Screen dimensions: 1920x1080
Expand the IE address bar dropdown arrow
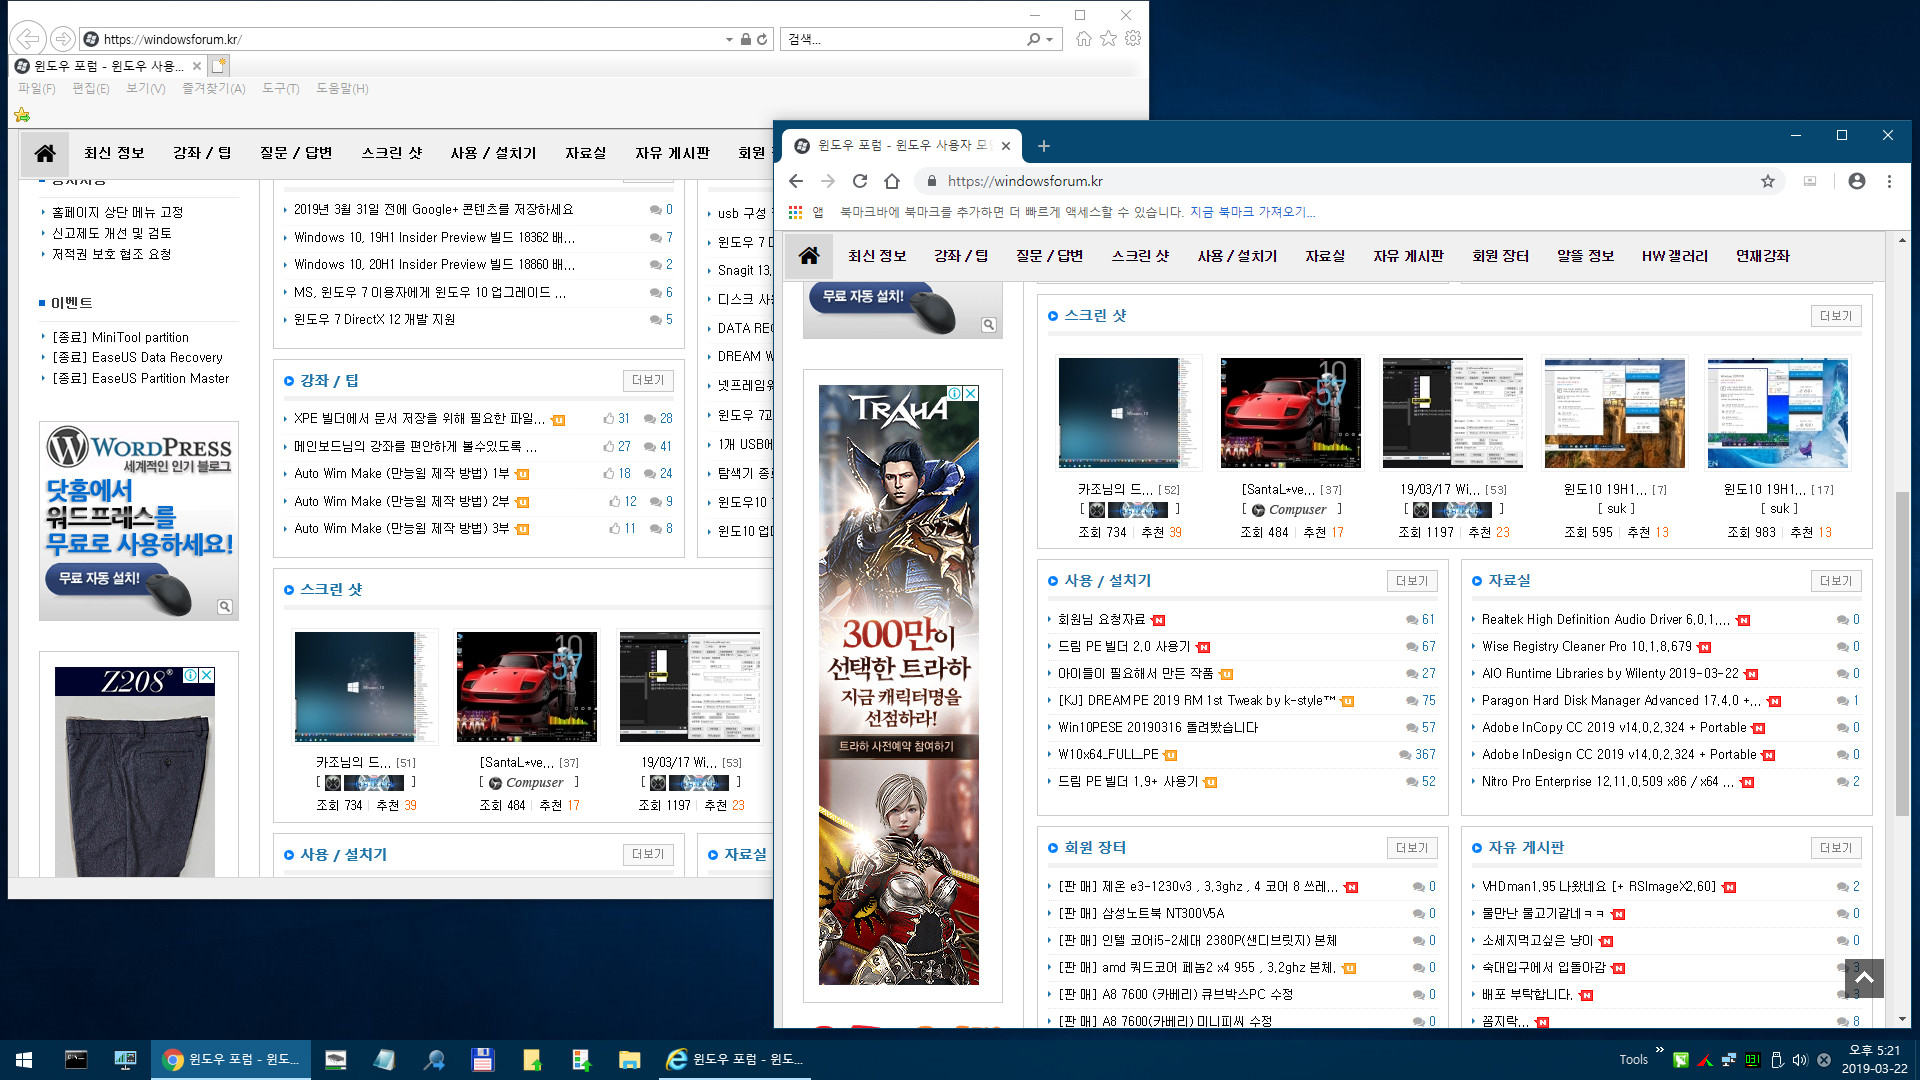729,39
